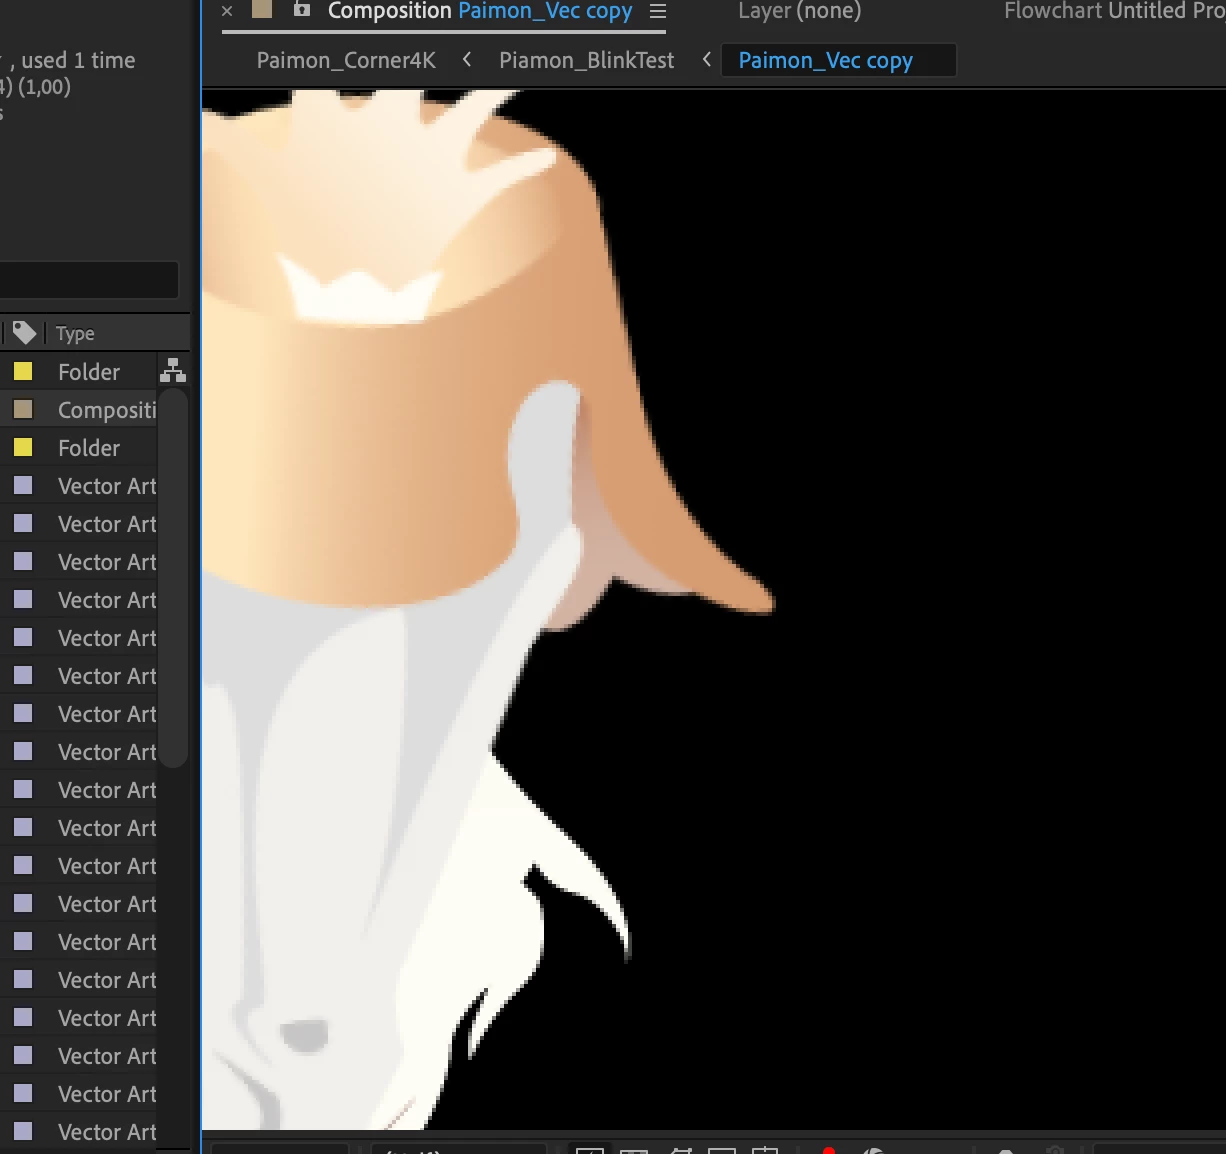
Task: Navigate to Paimon_Corner4K in the breadcrumb
Action: (346, 60)
